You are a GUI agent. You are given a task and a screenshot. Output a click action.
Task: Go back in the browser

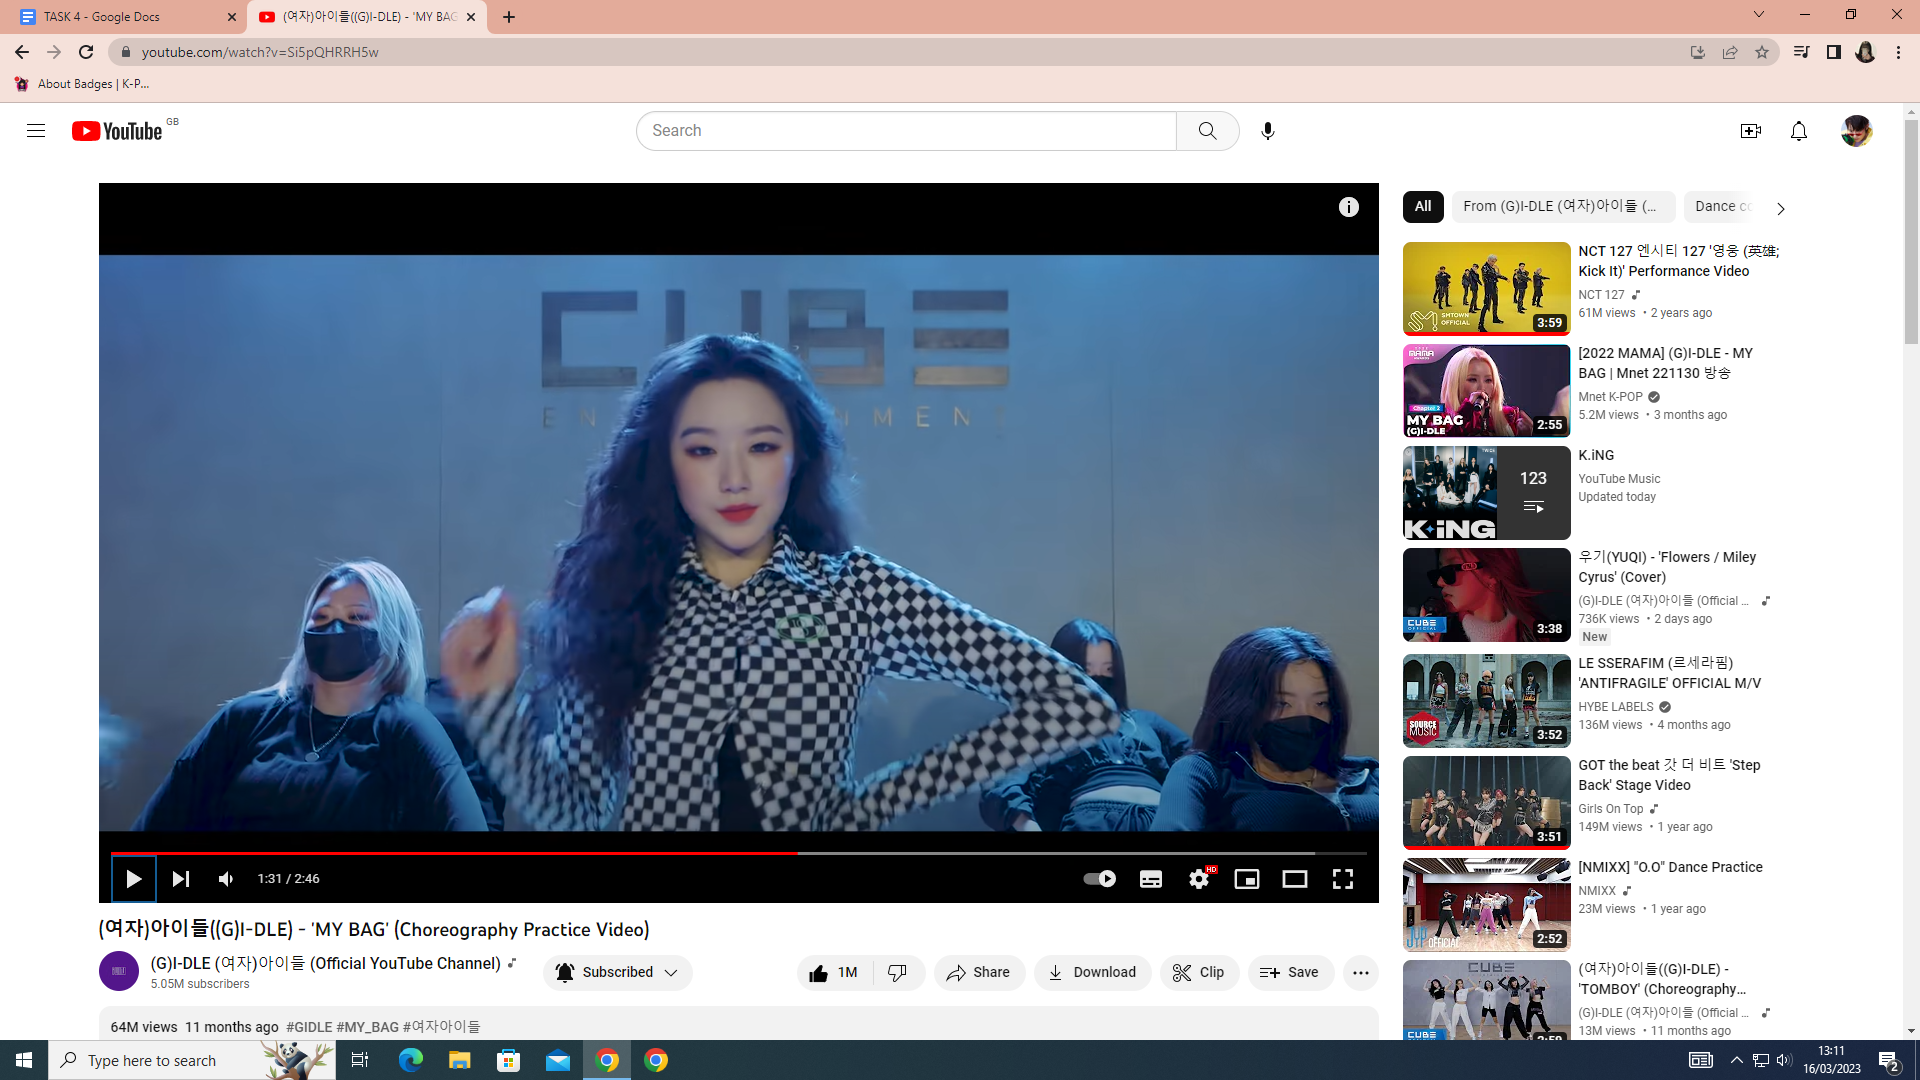coord(22,52)
